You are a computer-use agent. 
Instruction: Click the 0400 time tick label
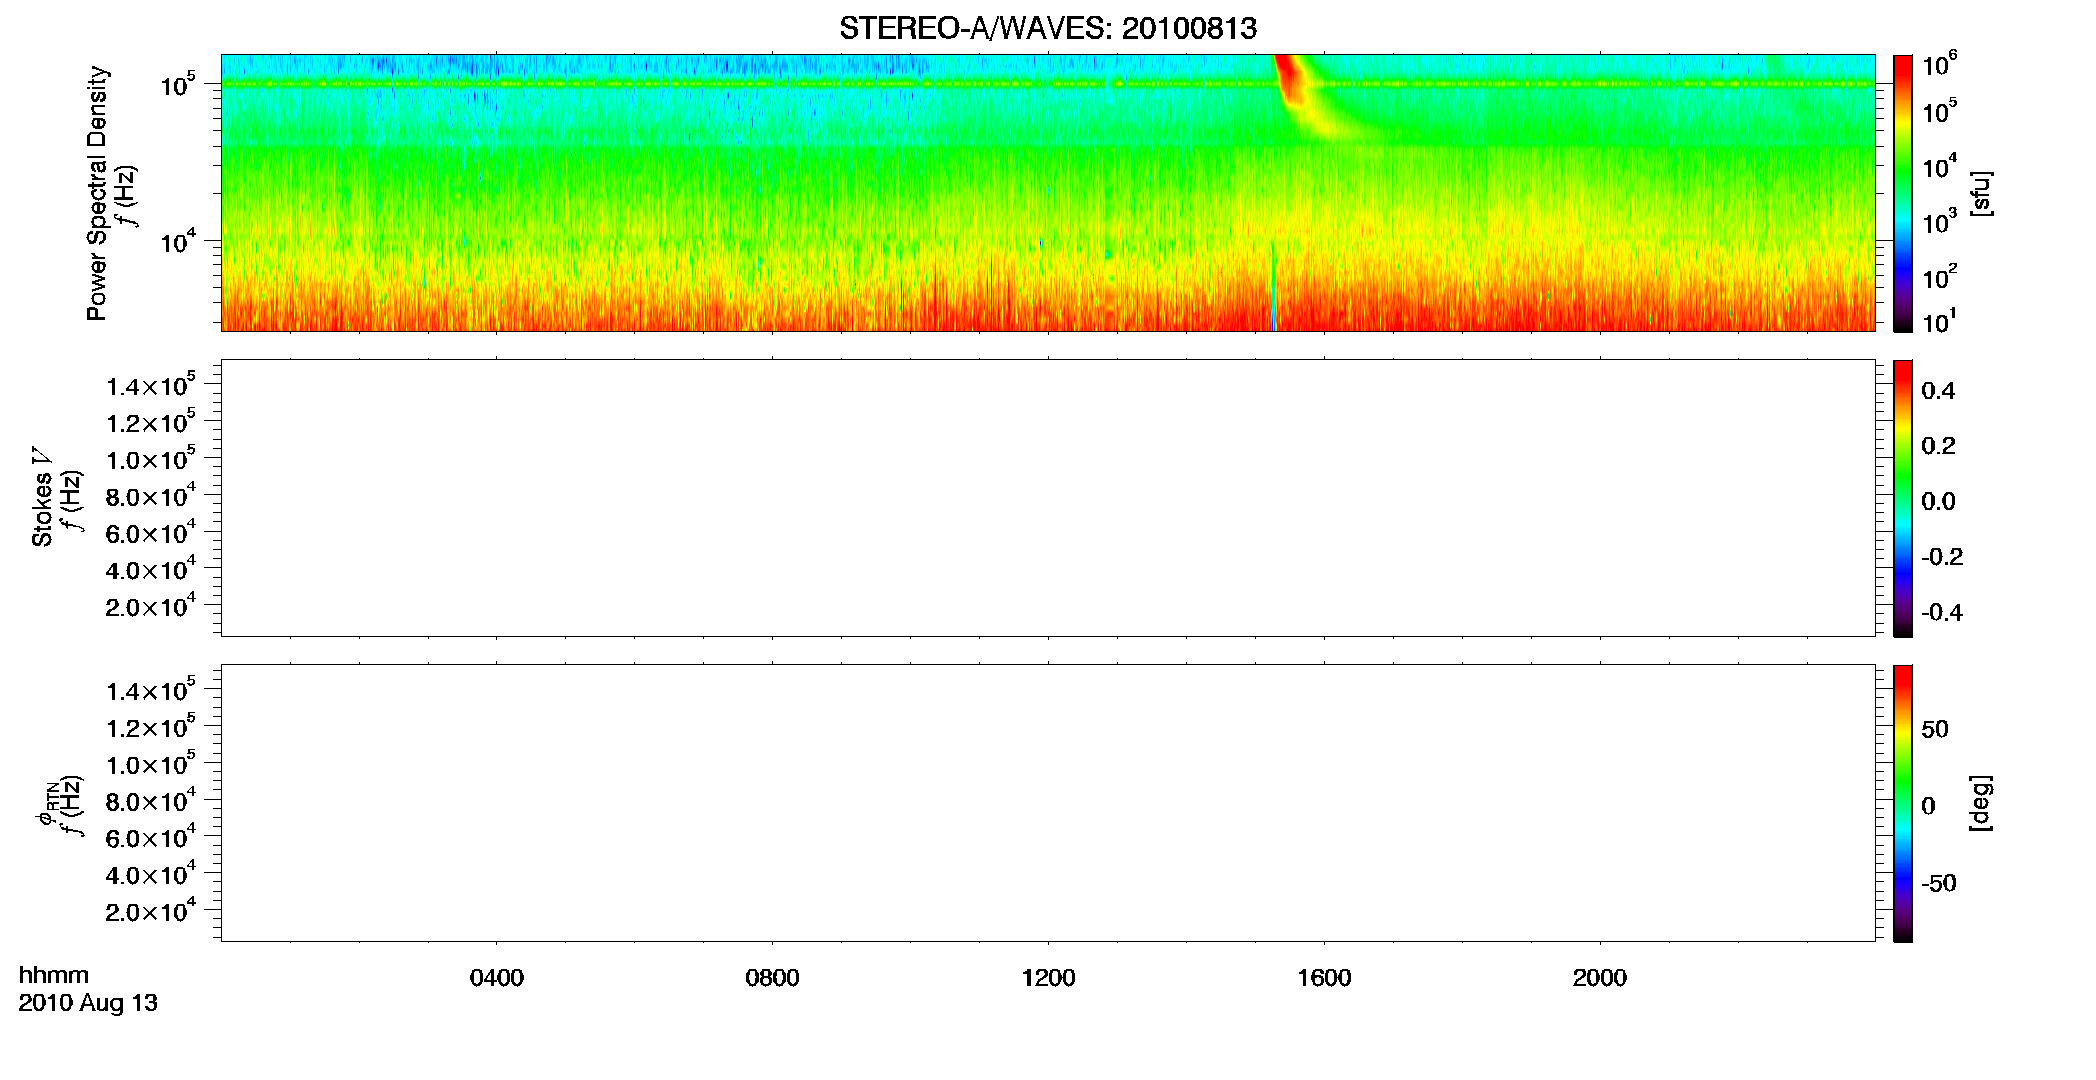pyautogui.click(x=497, y=978)
